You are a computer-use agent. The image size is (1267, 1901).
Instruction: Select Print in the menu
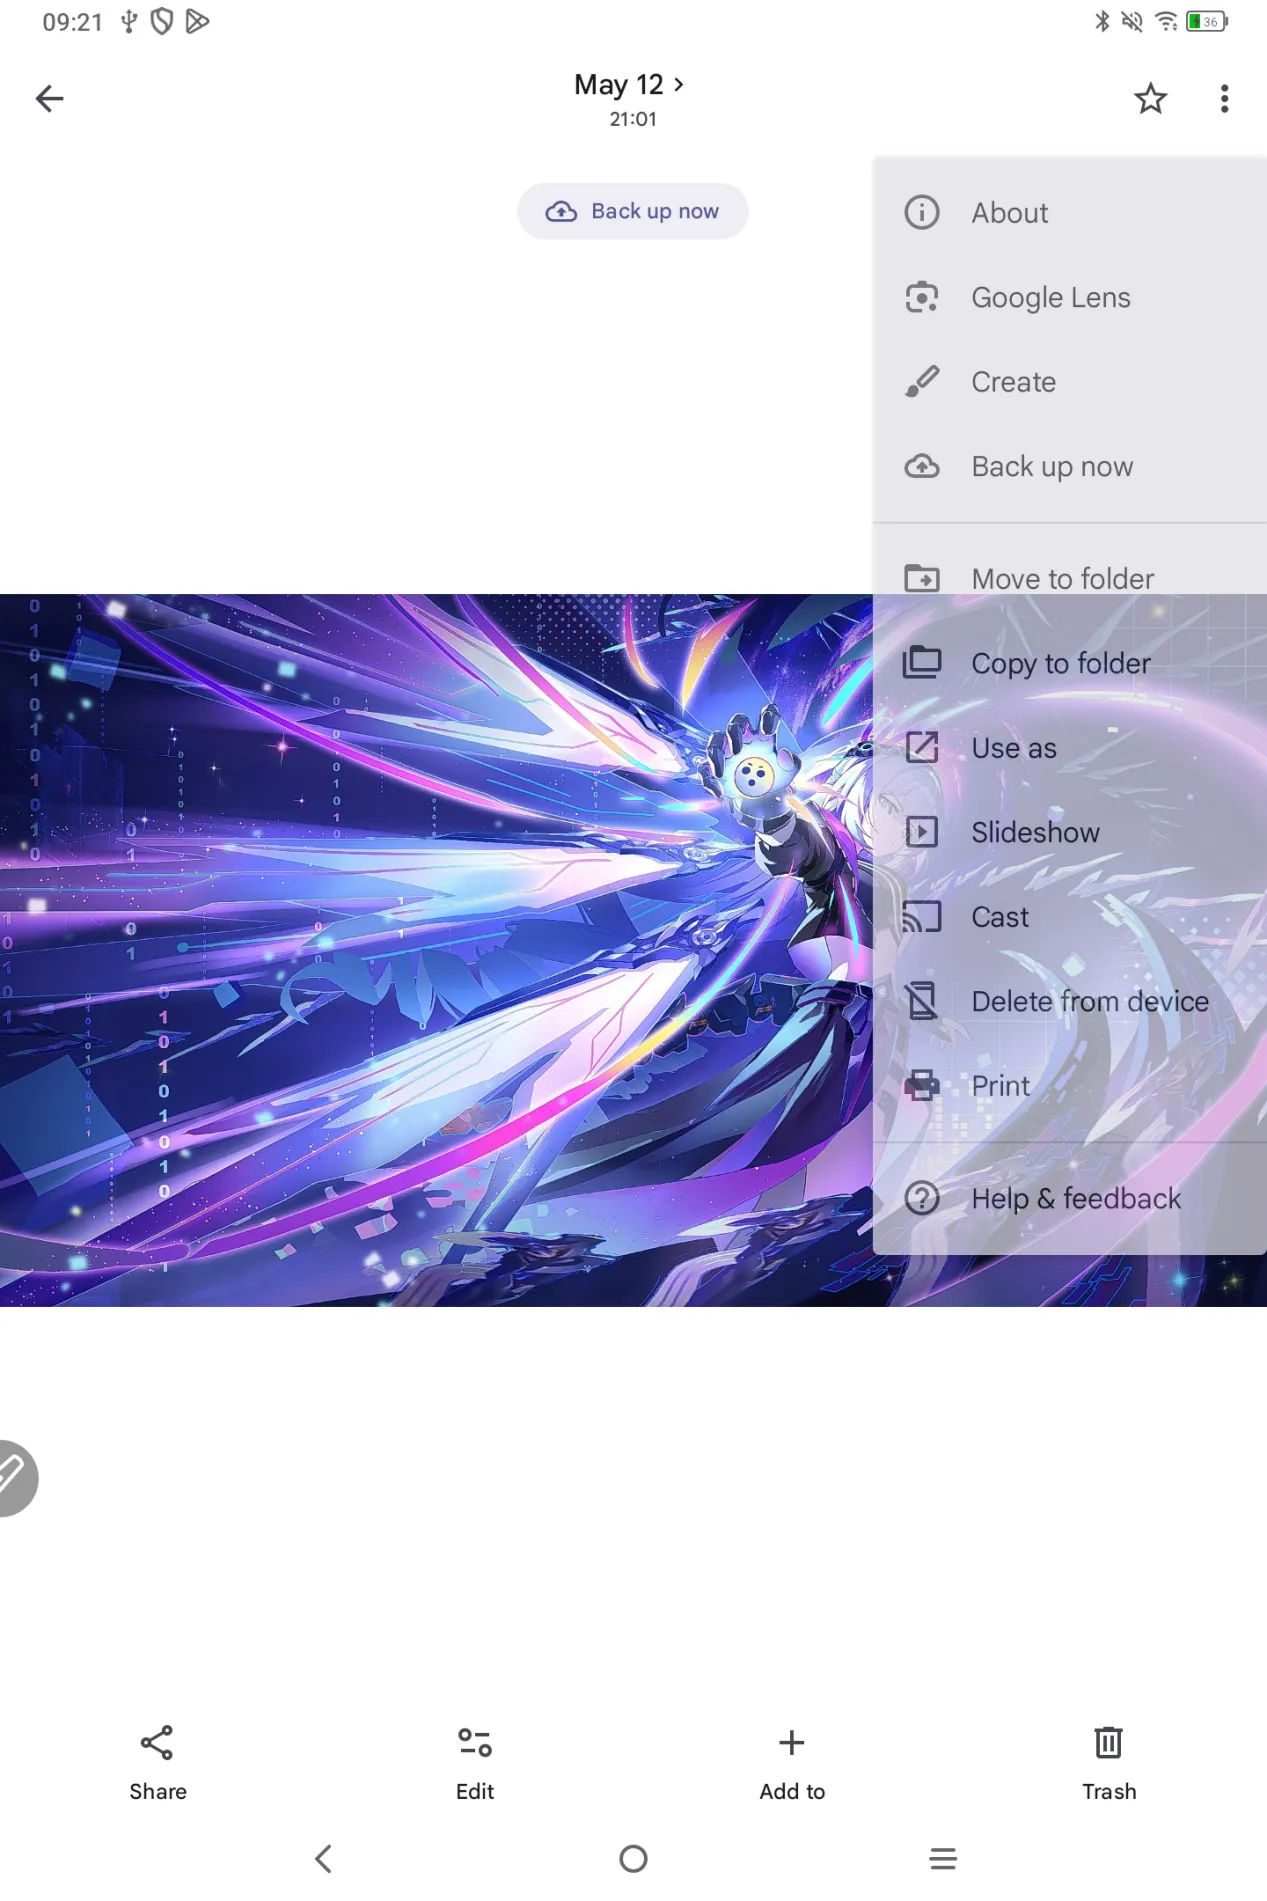pyautogui.click(x=1070, y=1086)
